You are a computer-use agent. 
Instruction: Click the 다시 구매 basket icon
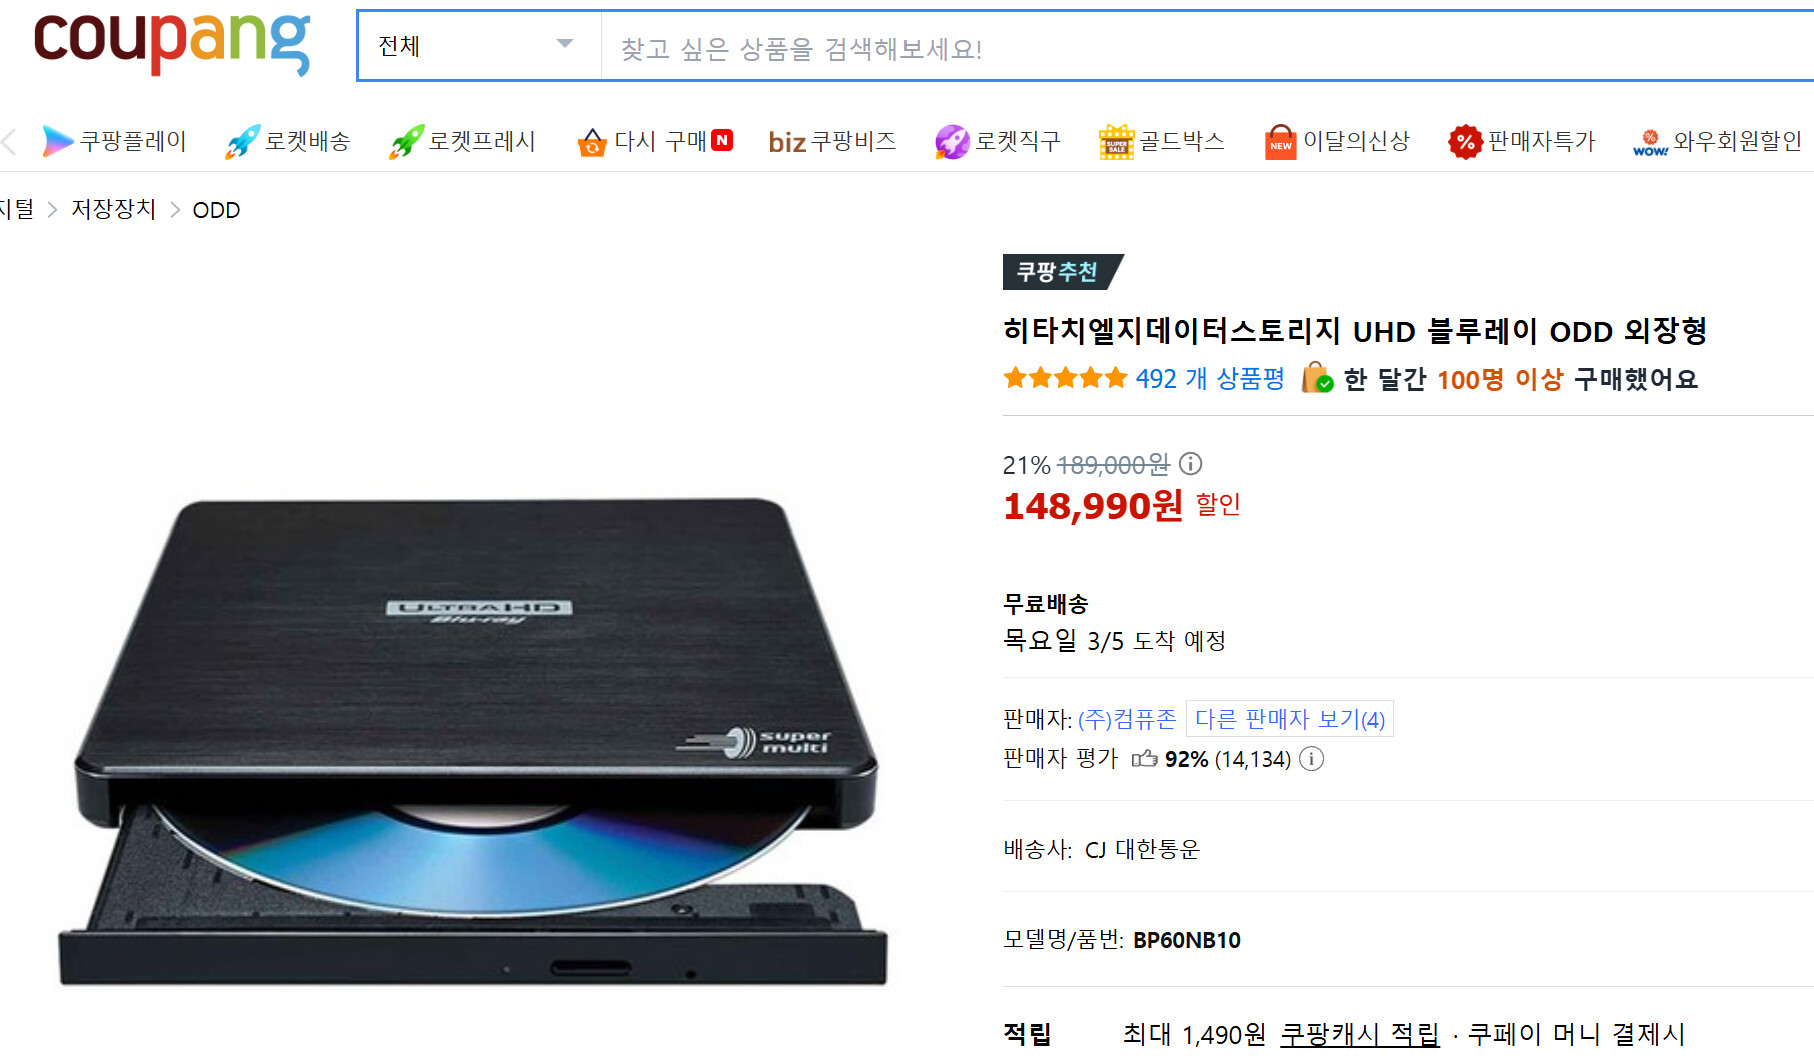[592, 143]
